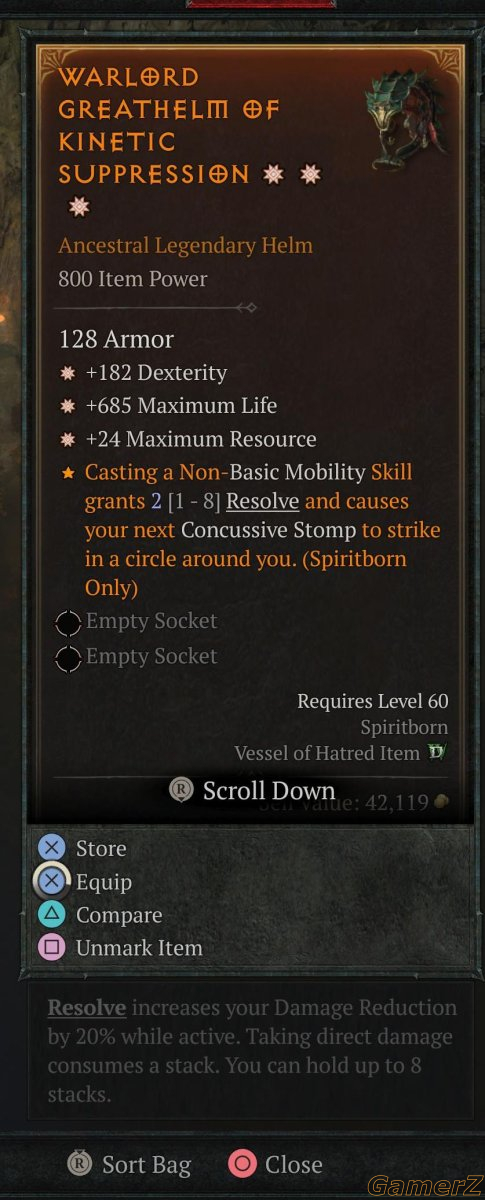The height and width of the screenshot is (1200, 485).
Task: Click the gold coin icon beside sell value
Action: pos(442,801)
